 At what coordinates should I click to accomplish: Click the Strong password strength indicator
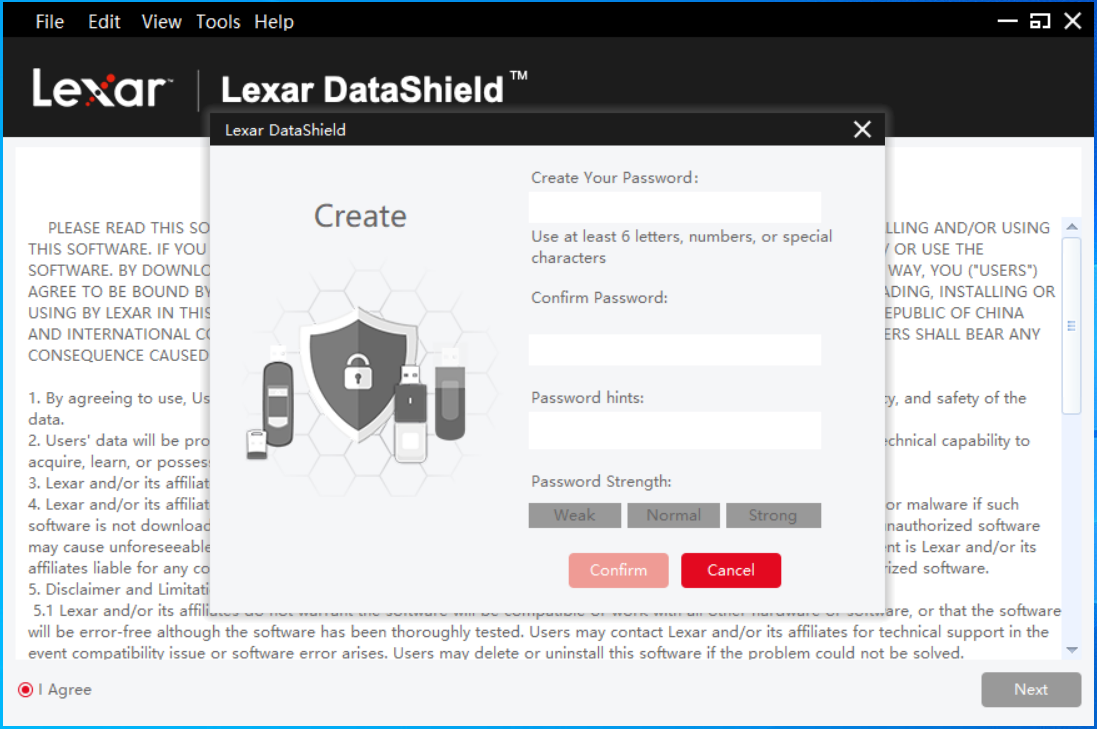773,516
